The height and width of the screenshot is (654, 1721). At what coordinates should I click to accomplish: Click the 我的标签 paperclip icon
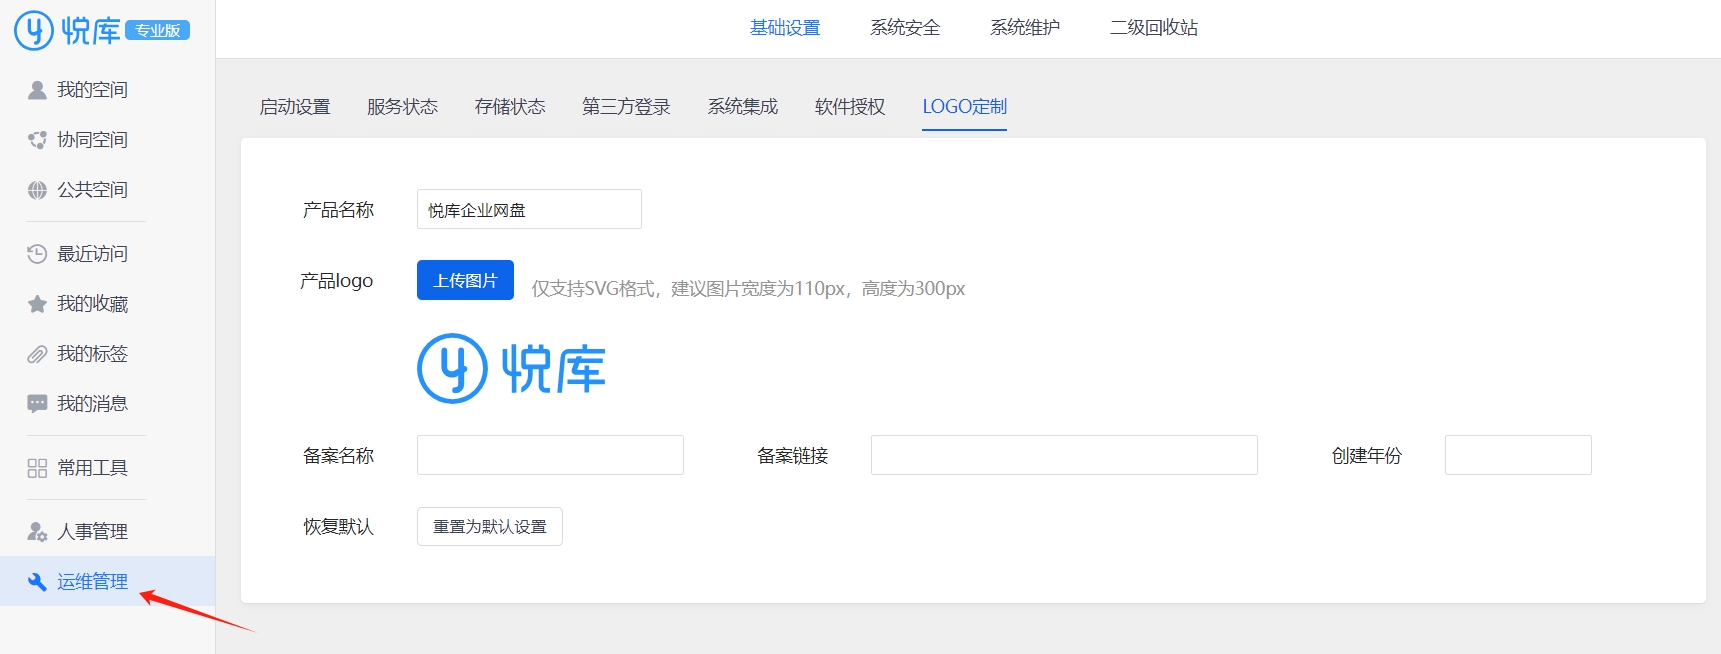37,354
